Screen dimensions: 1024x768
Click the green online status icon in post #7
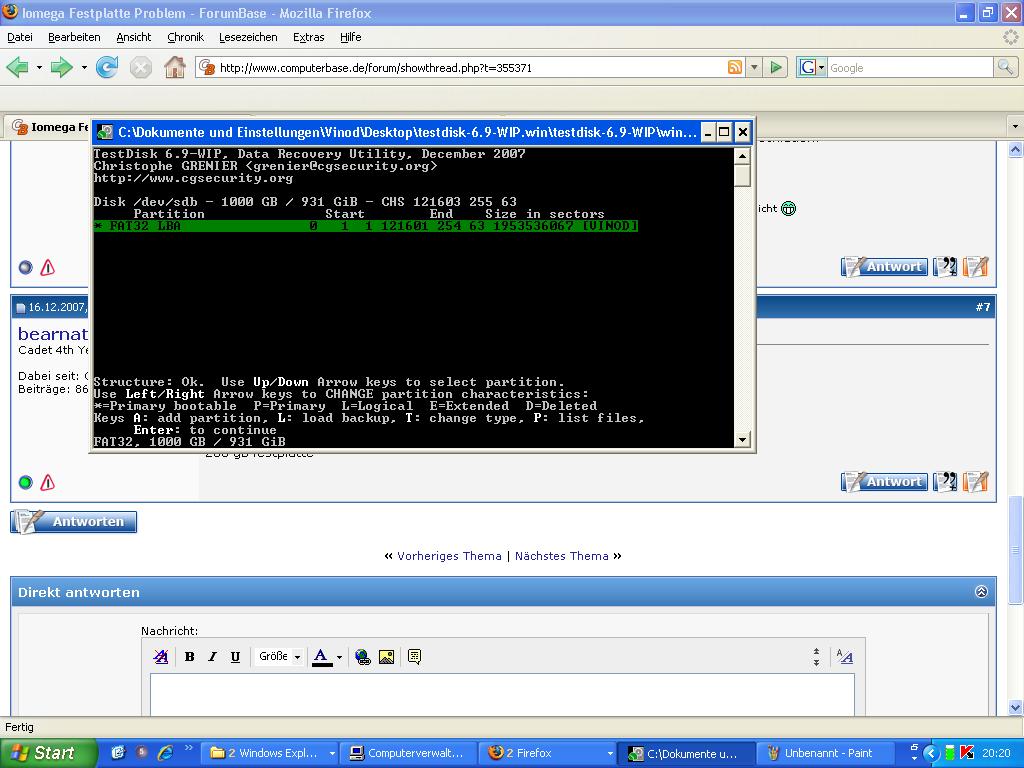(25, 483)
